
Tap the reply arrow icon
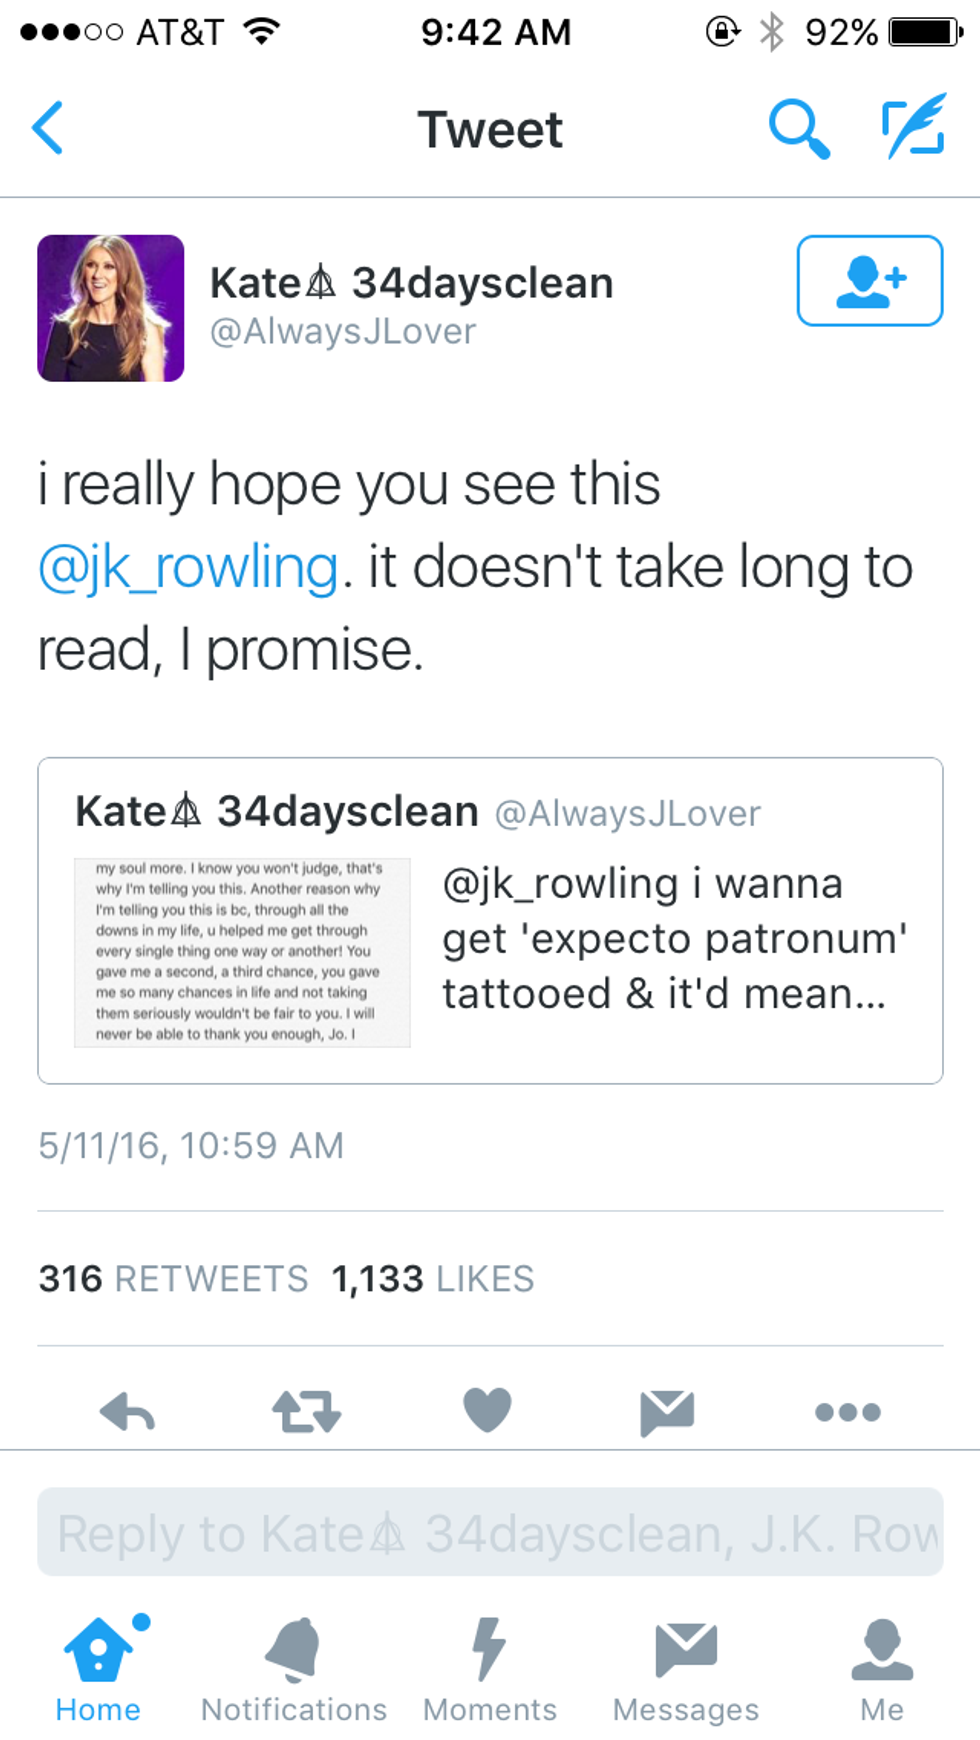pyautogui.click(x=127, y=1412)
